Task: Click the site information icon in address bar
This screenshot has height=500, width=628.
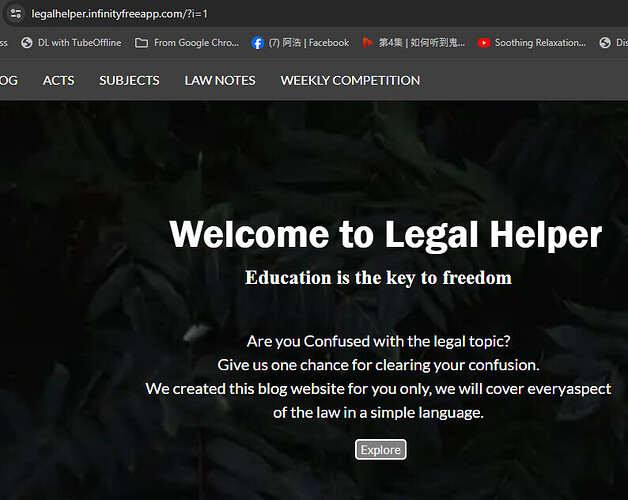Action: (x=16, y=14)
